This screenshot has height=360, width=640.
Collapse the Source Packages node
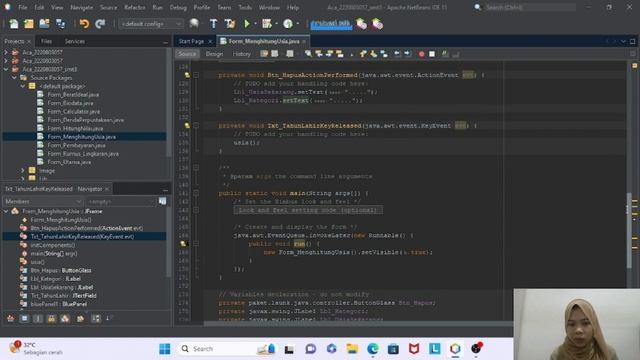(14, 78)
